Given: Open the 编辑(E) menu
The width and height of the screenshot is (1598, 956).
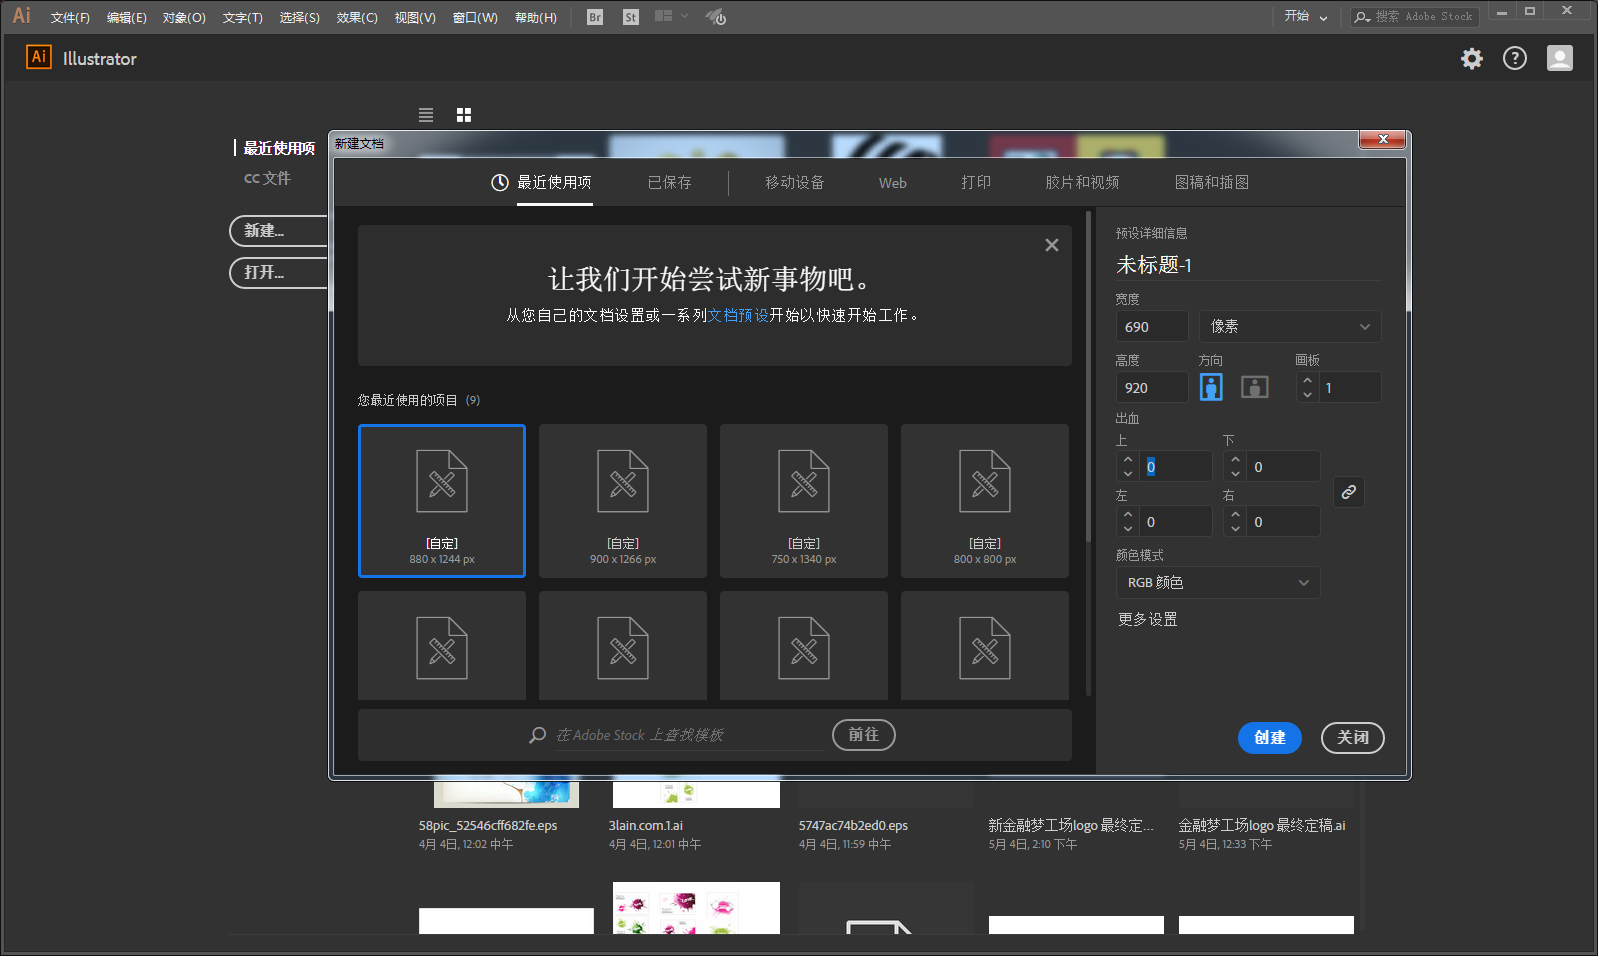Looking at the screenshot, I should (127, 18).
